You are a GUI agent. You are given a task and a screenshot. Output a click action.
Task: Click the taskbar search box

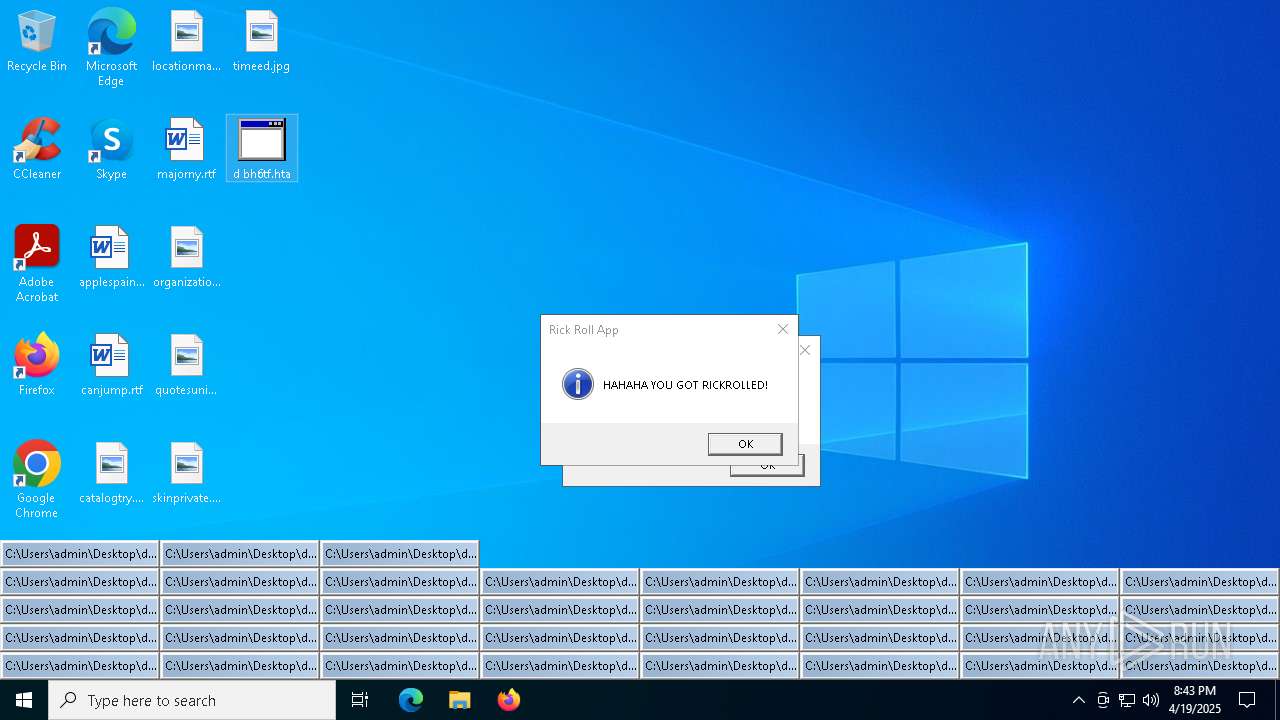pos(192,700)
